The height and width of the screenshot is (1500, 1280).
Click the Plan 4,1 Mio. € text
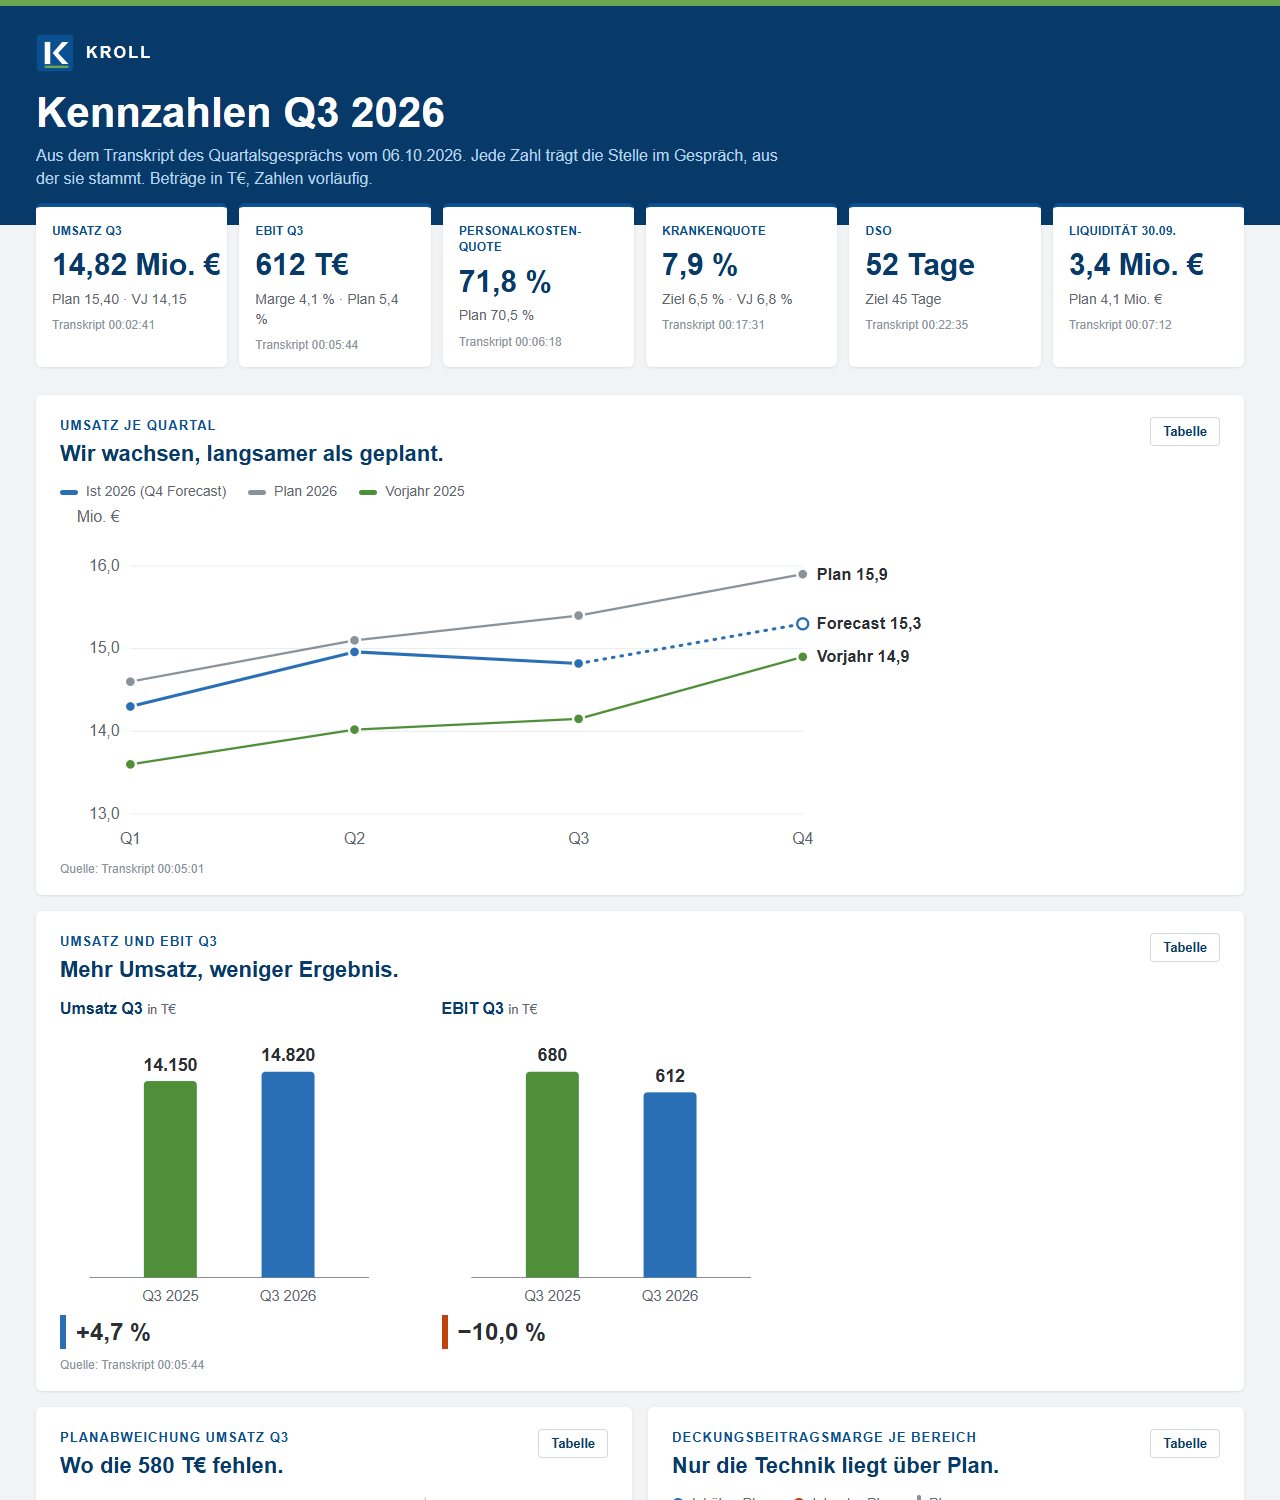point(1115,299)
